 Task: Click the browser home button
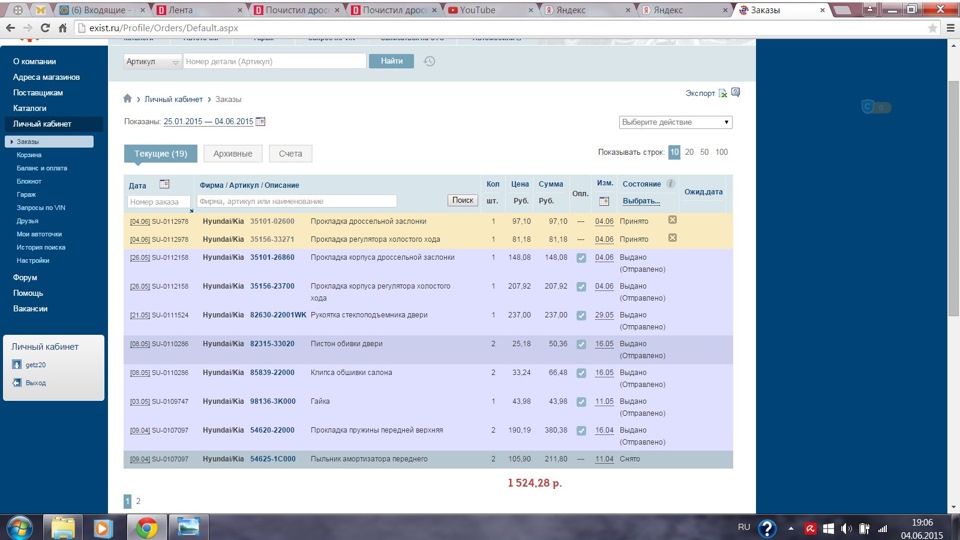point(62,28)
